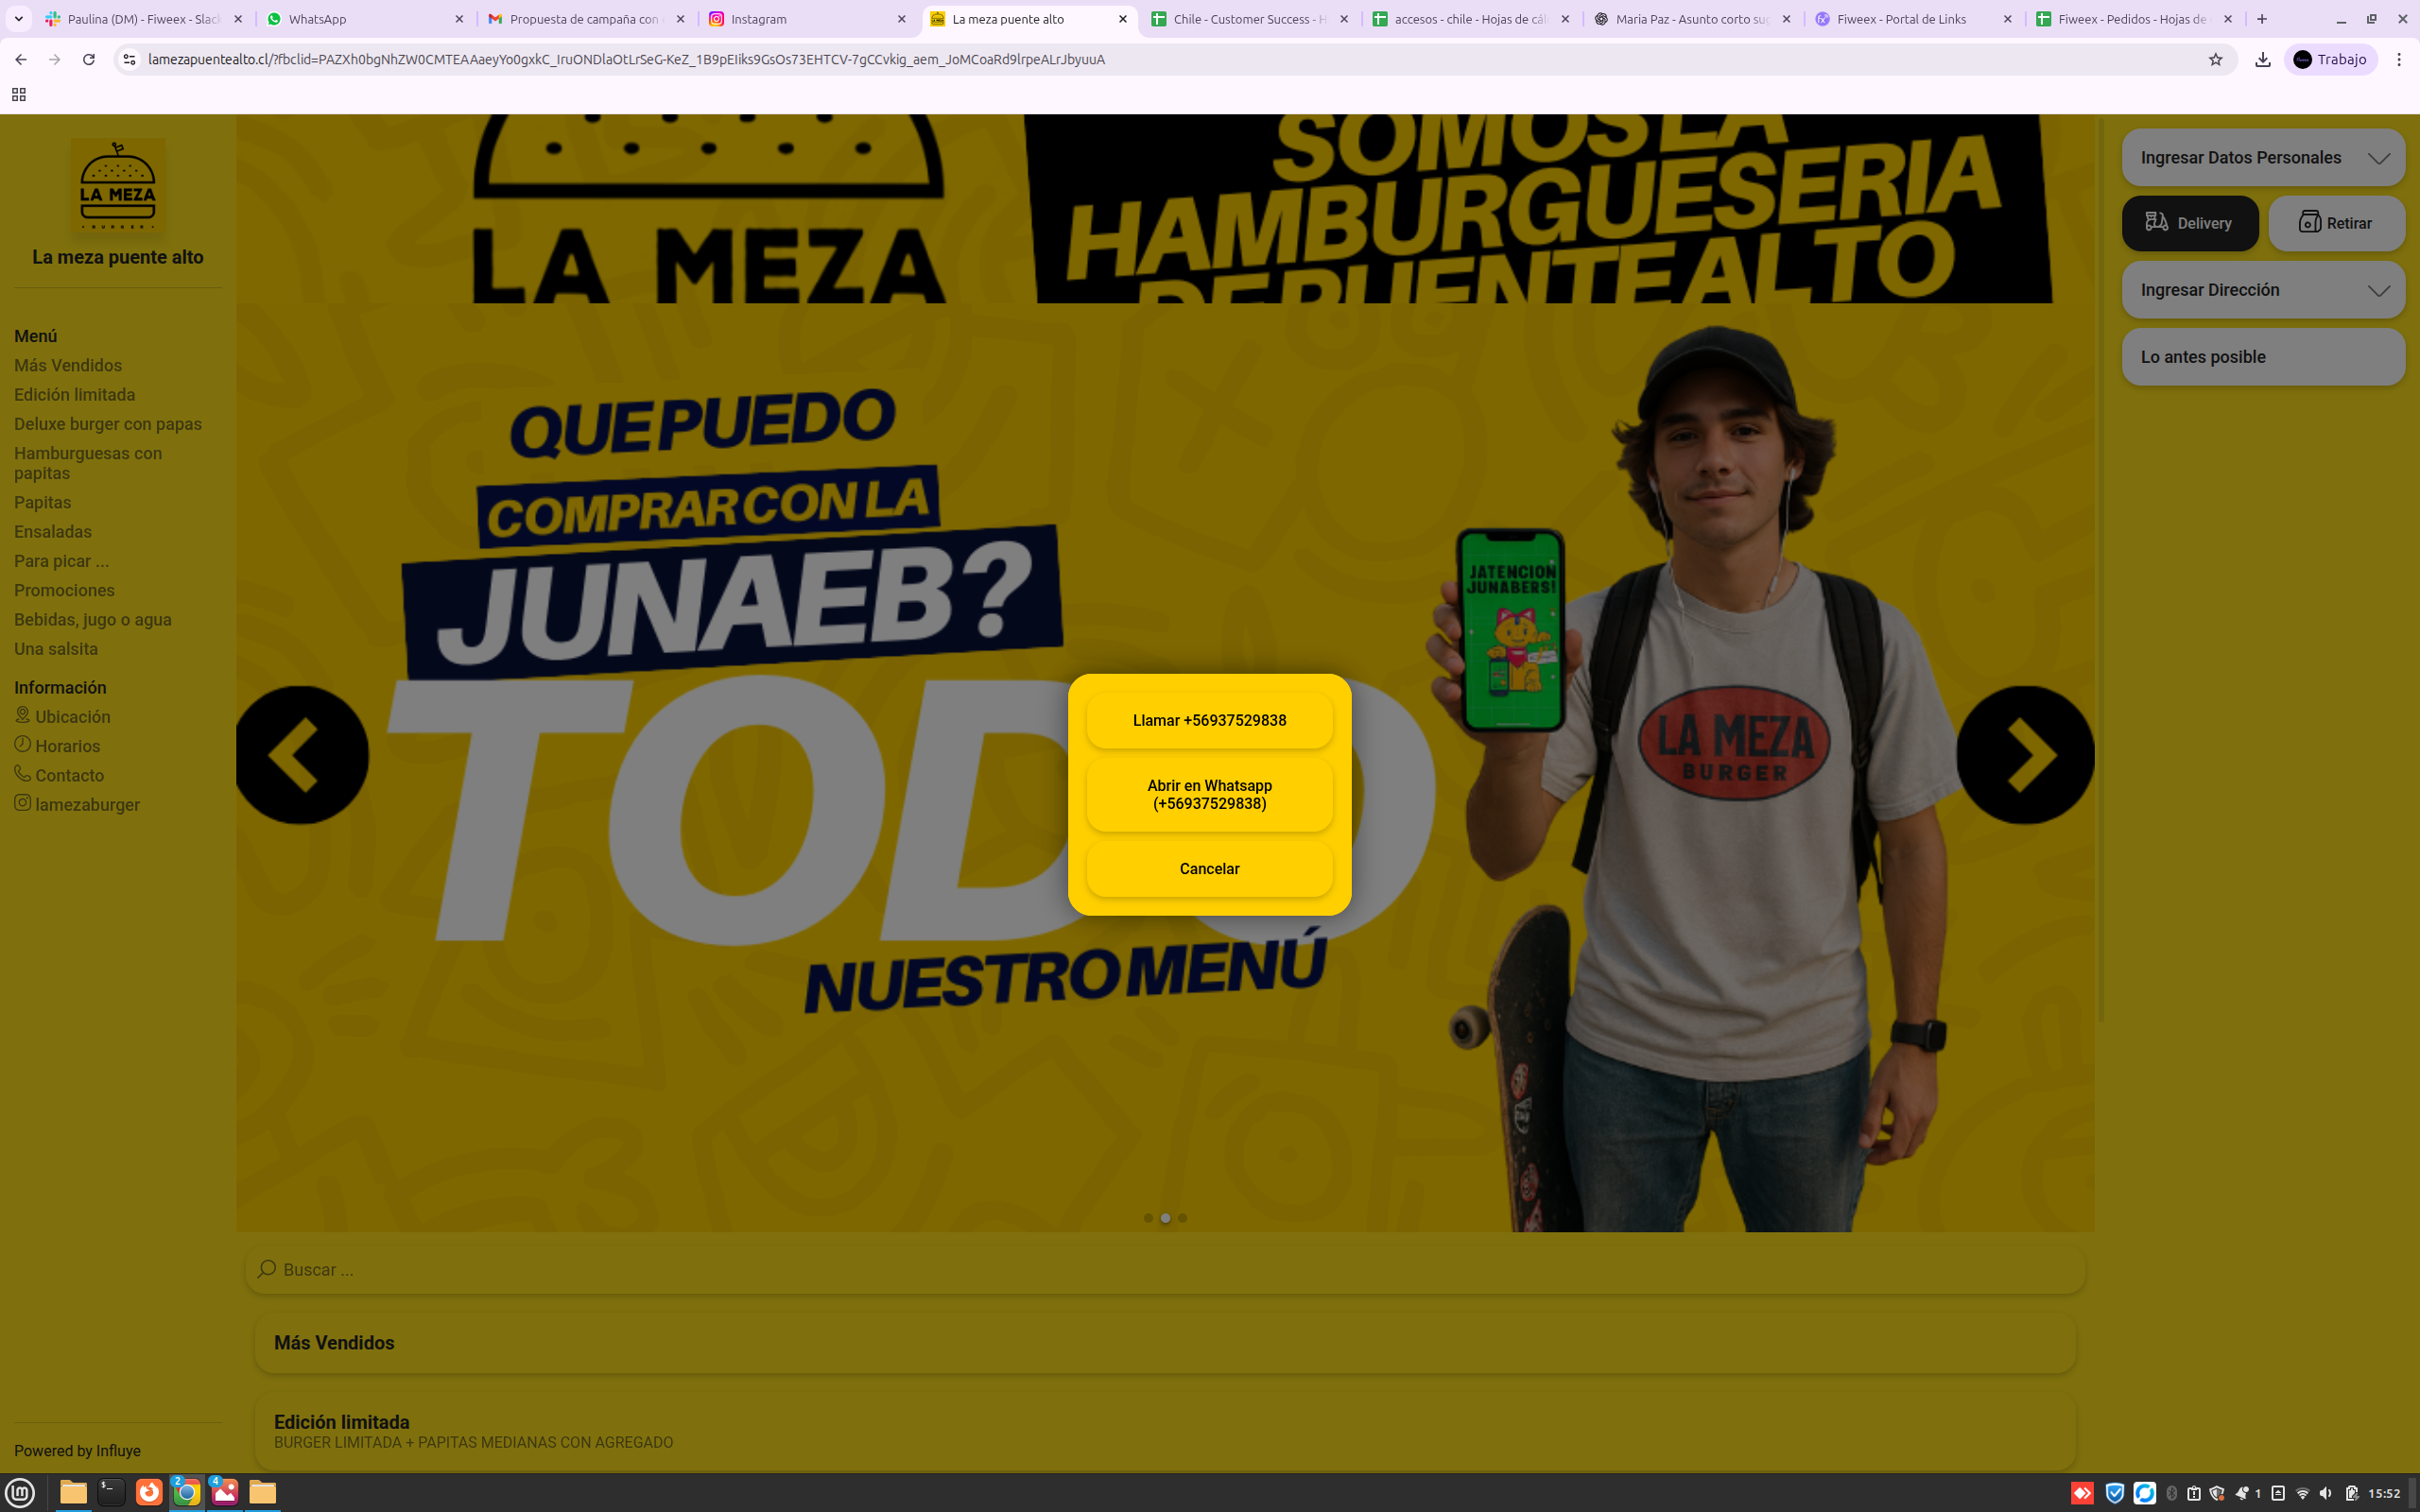Open the Lo antes posible time selector

click(x=2262, y=357)
